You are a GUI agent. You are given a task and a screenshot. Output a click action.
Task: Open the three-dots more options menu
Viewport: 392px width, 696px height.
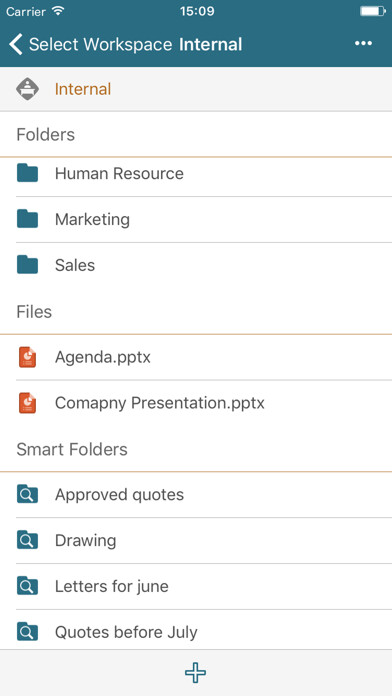pyautogui.click(x=363, y=44)
